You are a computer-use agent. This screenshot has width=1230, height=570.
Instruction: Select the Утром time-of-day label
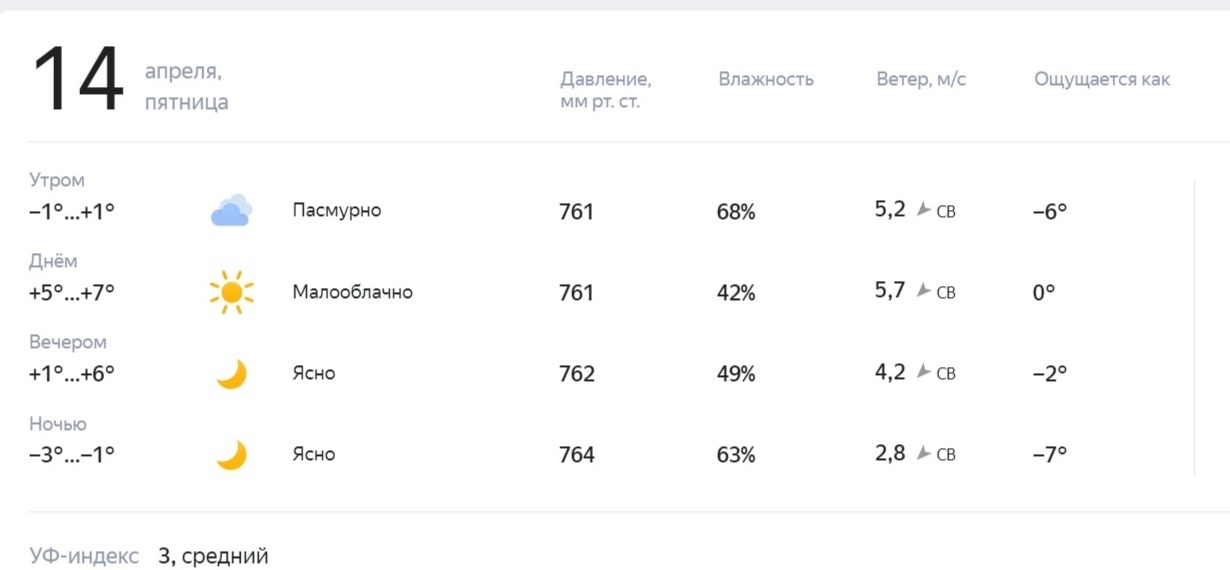57,180
